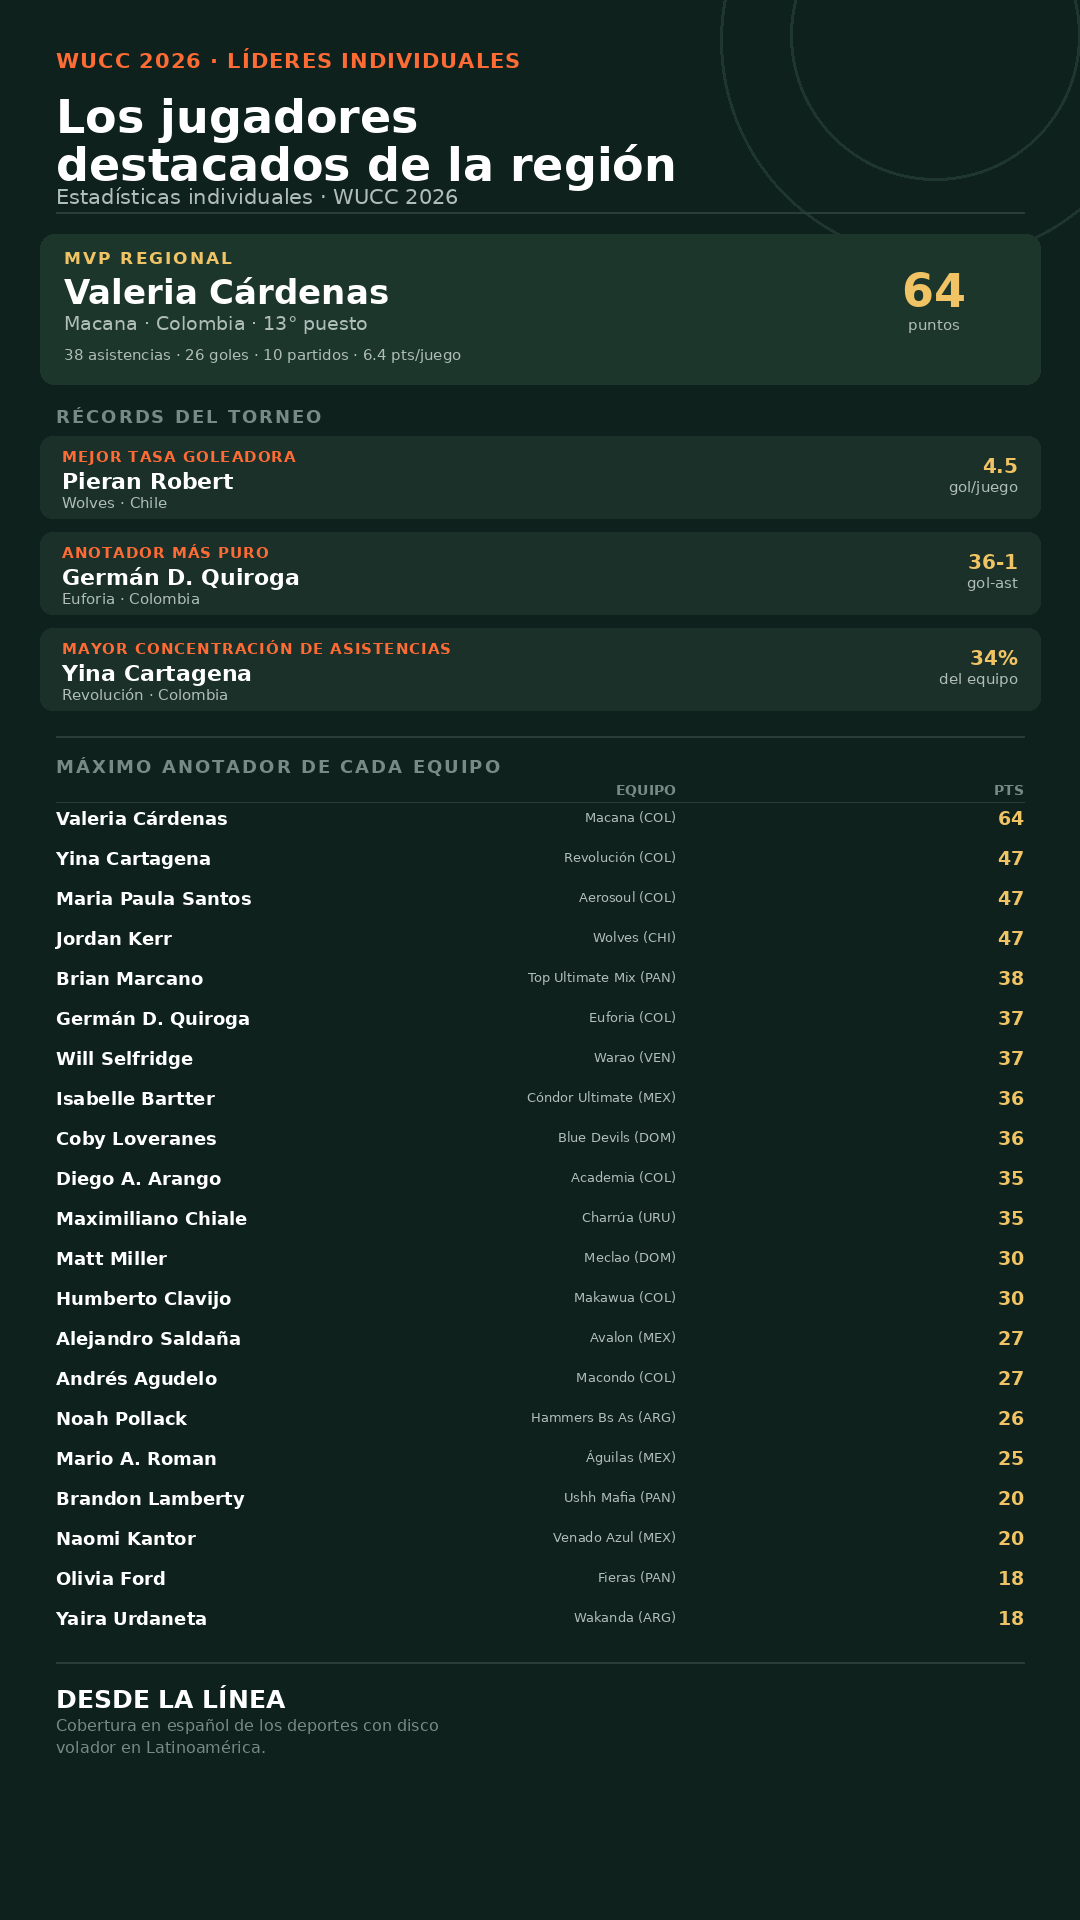This screenshot has width=1080, height=1920.
Task: Click the Blue Devils (DOM) team label
Action: pos(617,1138)
